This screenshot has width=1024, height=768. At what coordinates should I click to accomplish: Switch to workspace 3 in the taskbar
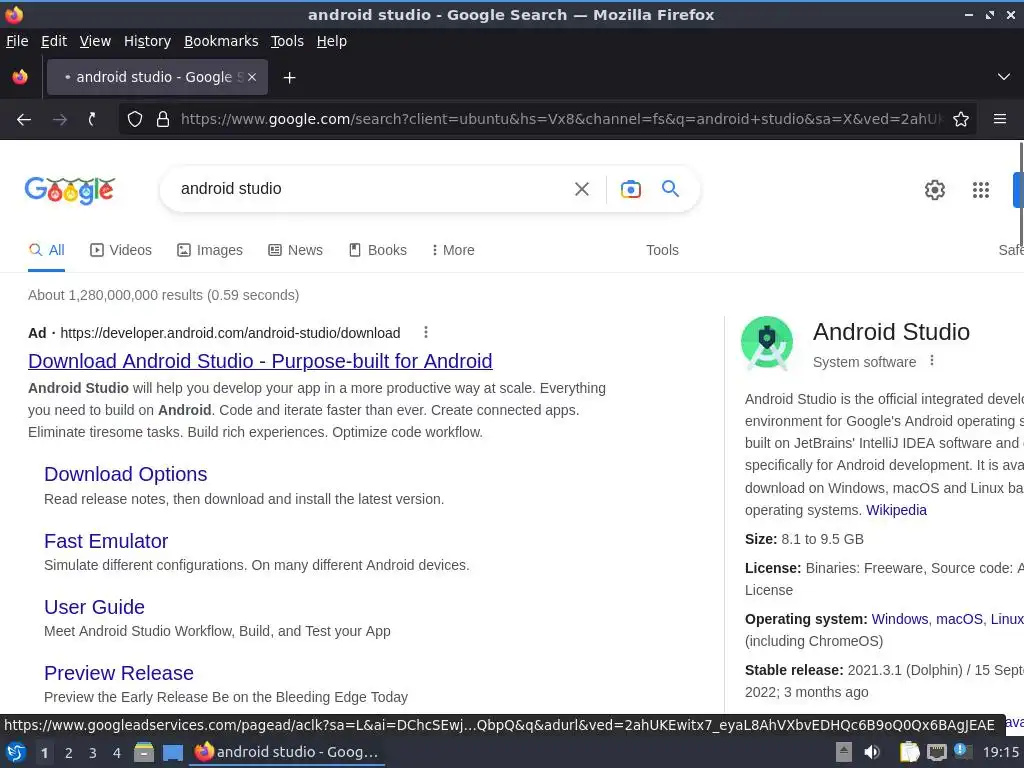(93, 753)
